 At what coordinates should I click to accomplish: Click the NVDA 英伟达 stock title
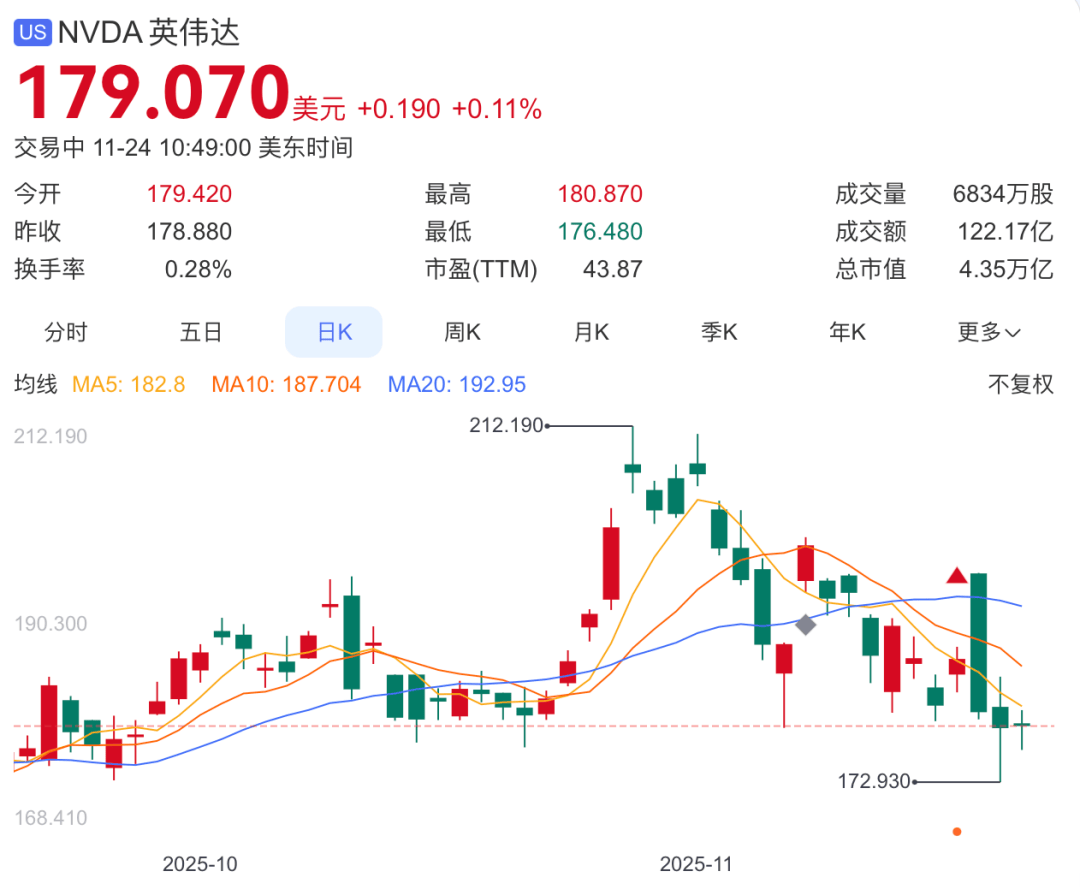pos(149,32)
